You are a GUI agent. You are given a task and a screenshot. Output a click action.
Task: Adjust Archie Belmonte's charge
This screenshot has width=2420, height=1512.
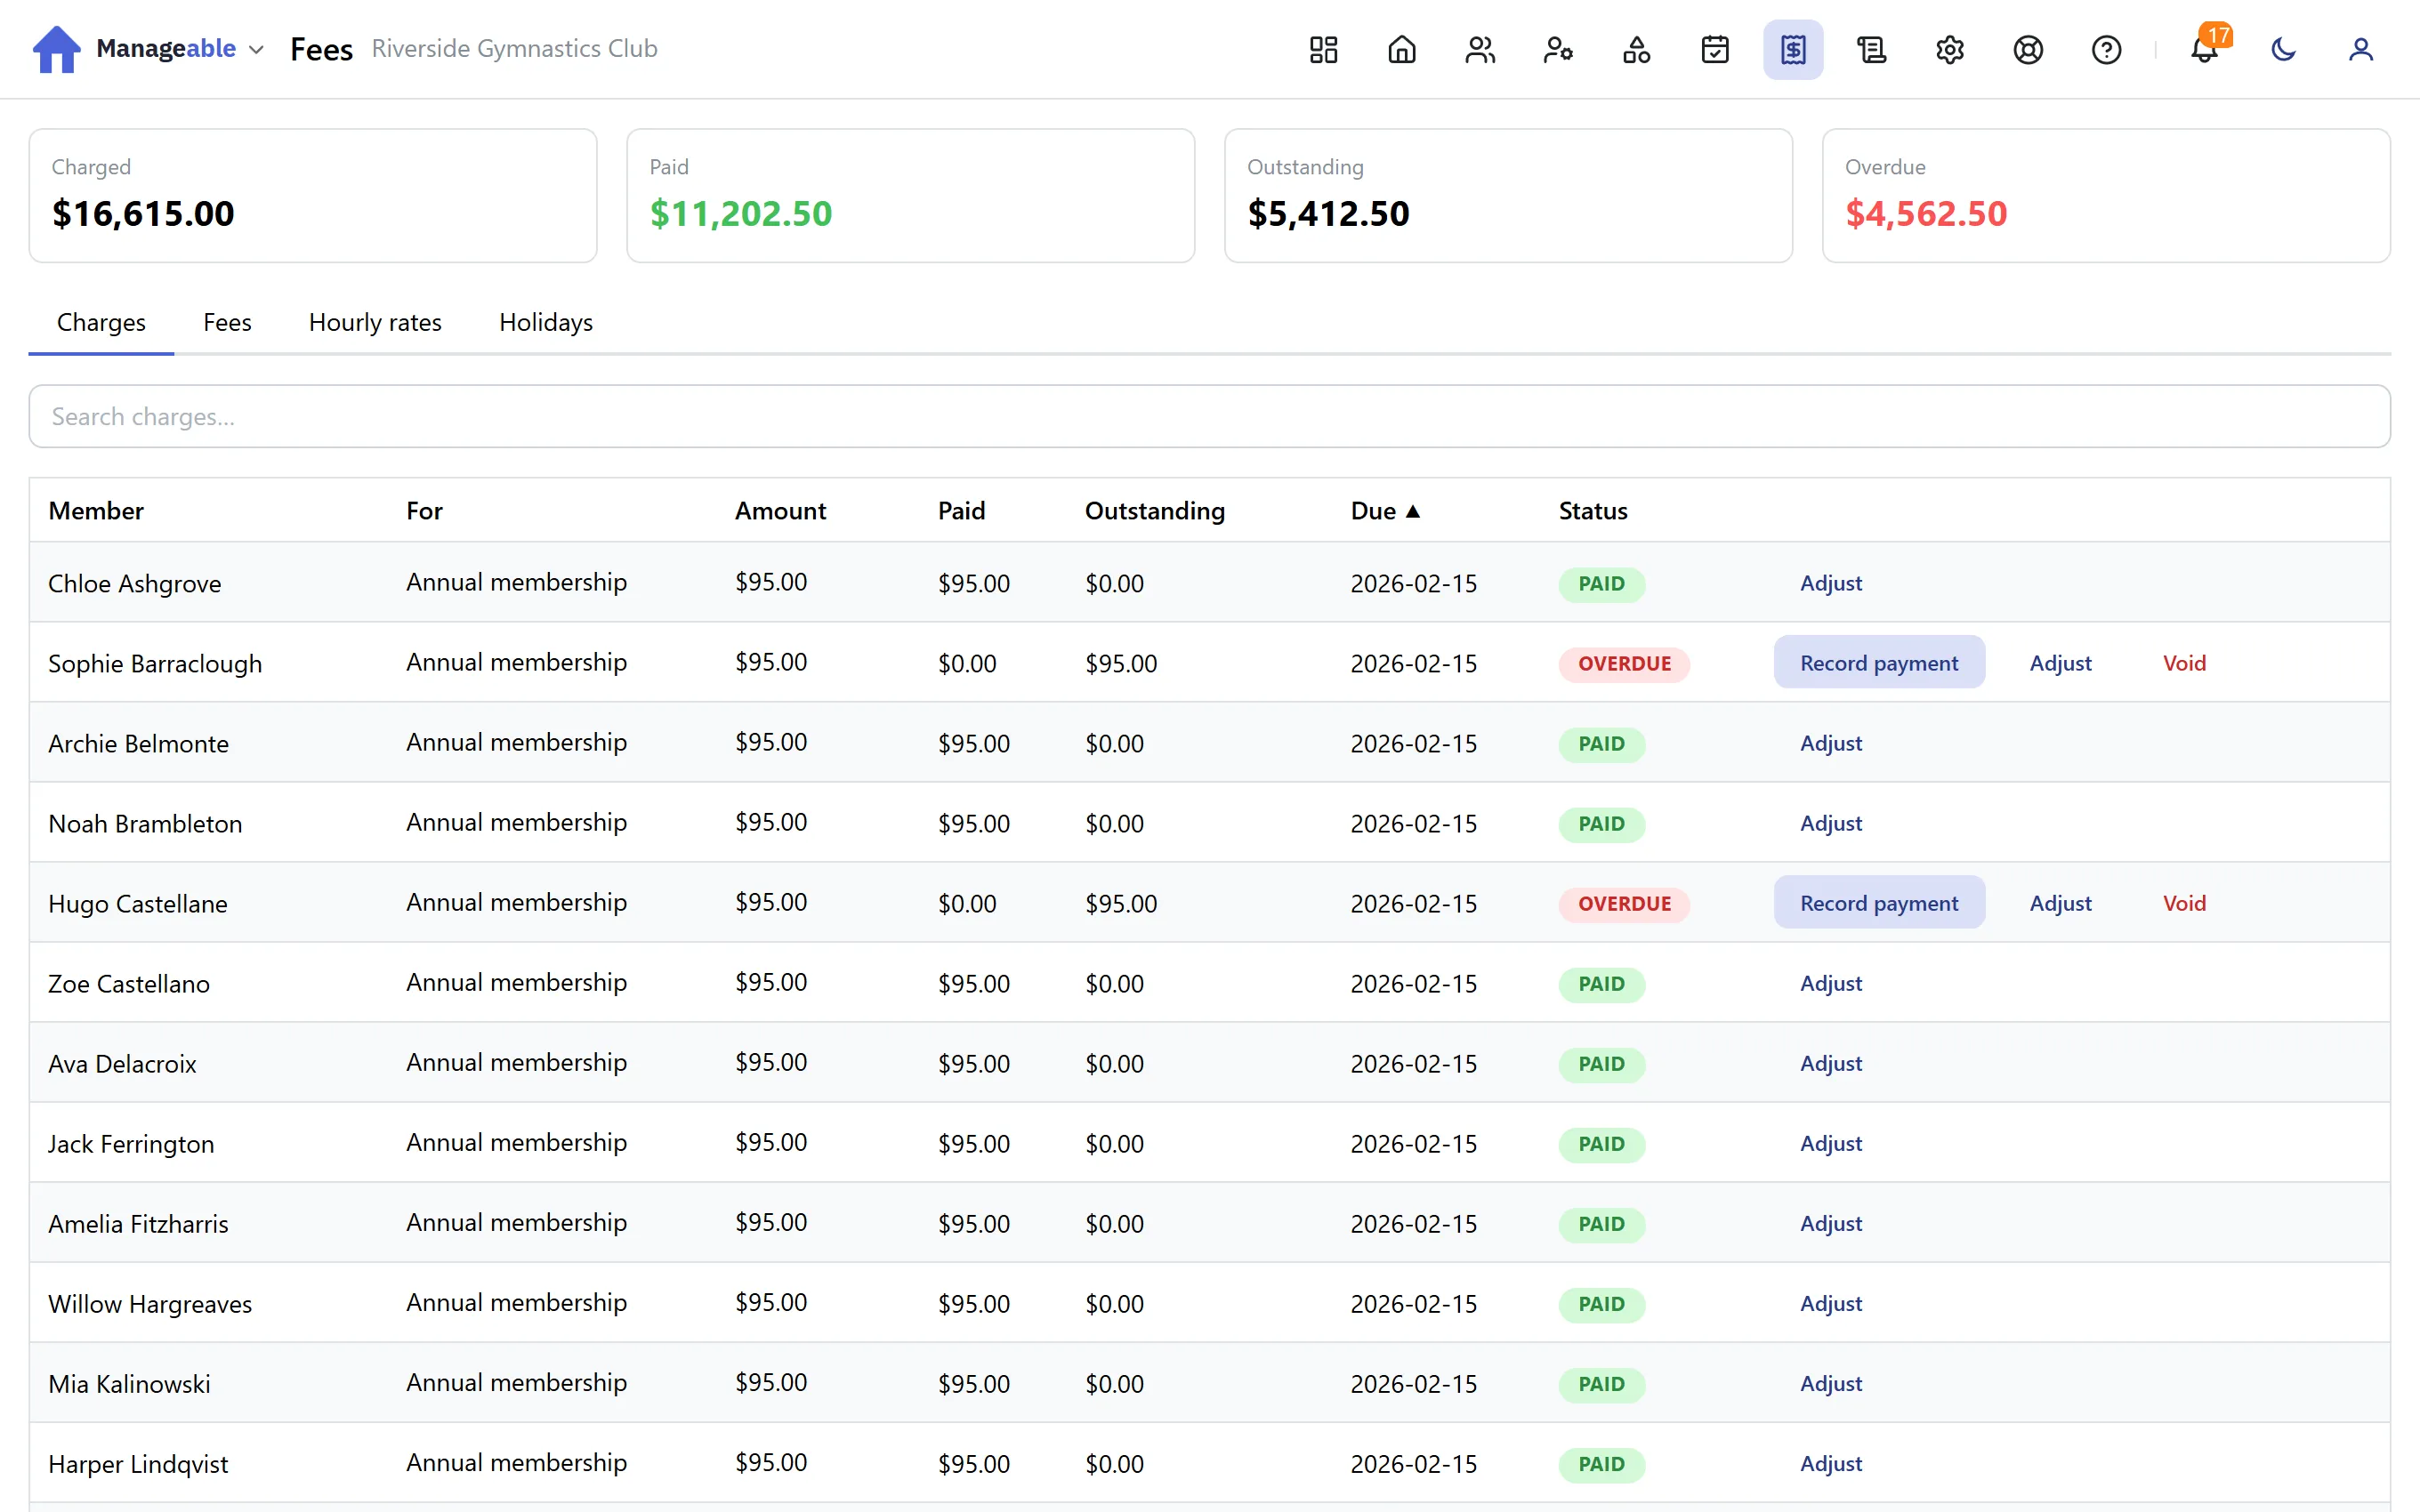tap(1831, 743)
